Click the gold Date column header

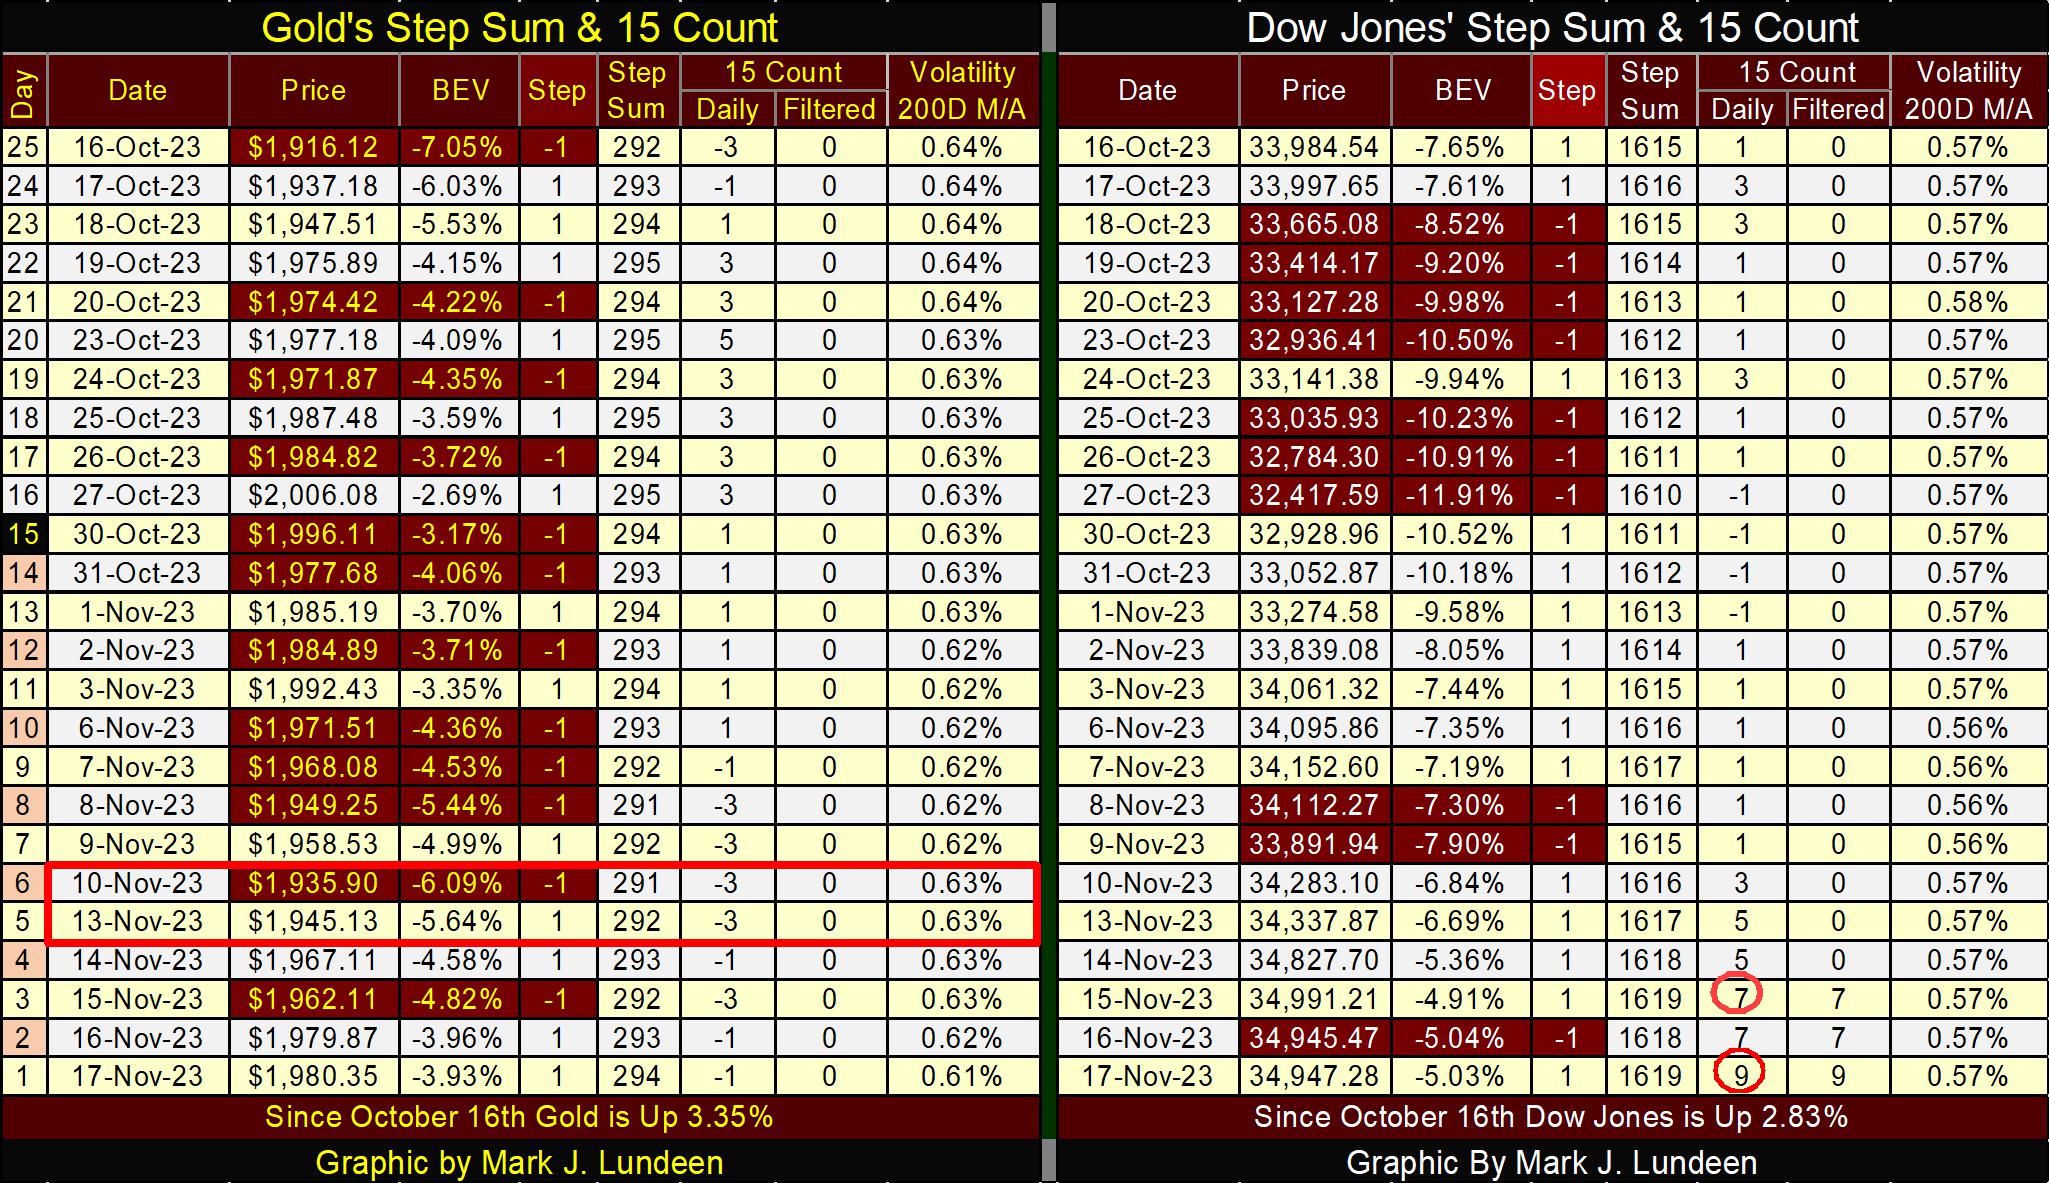pyautogui.click(x=138, y=90)
